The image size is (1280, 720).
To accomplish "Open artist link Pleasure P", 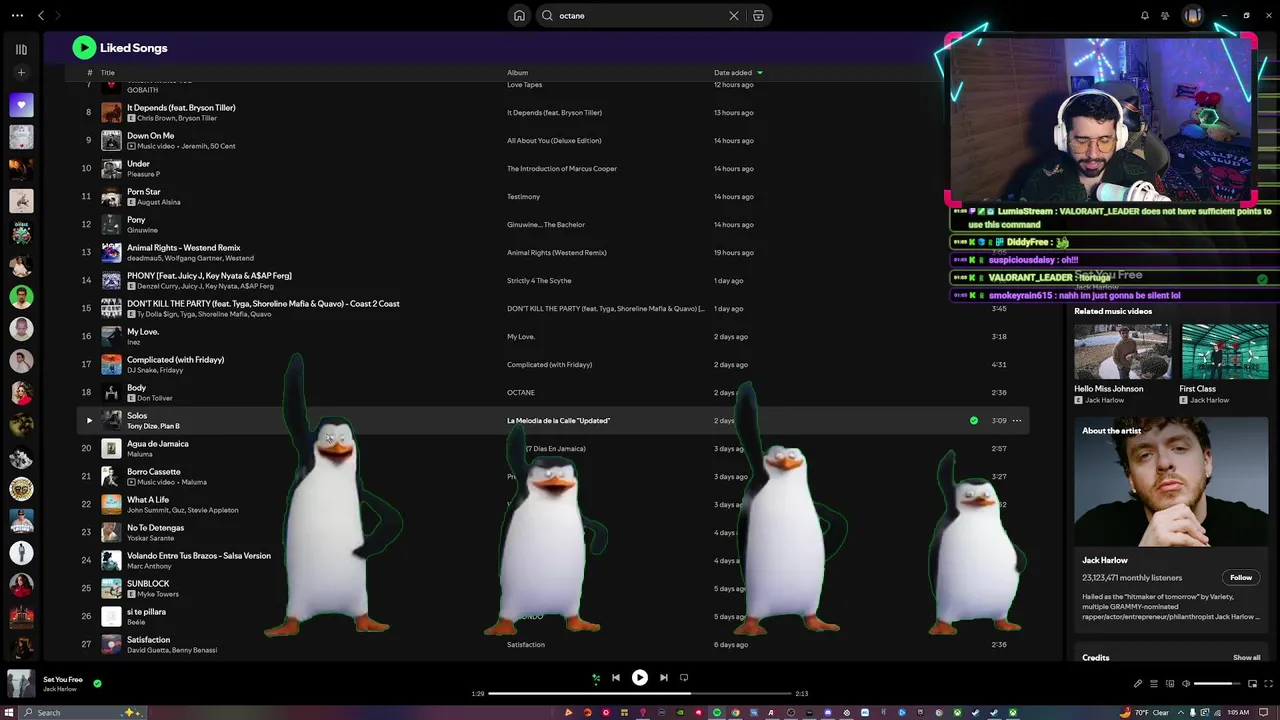I will pyautogui.click(x=143, y=174).
